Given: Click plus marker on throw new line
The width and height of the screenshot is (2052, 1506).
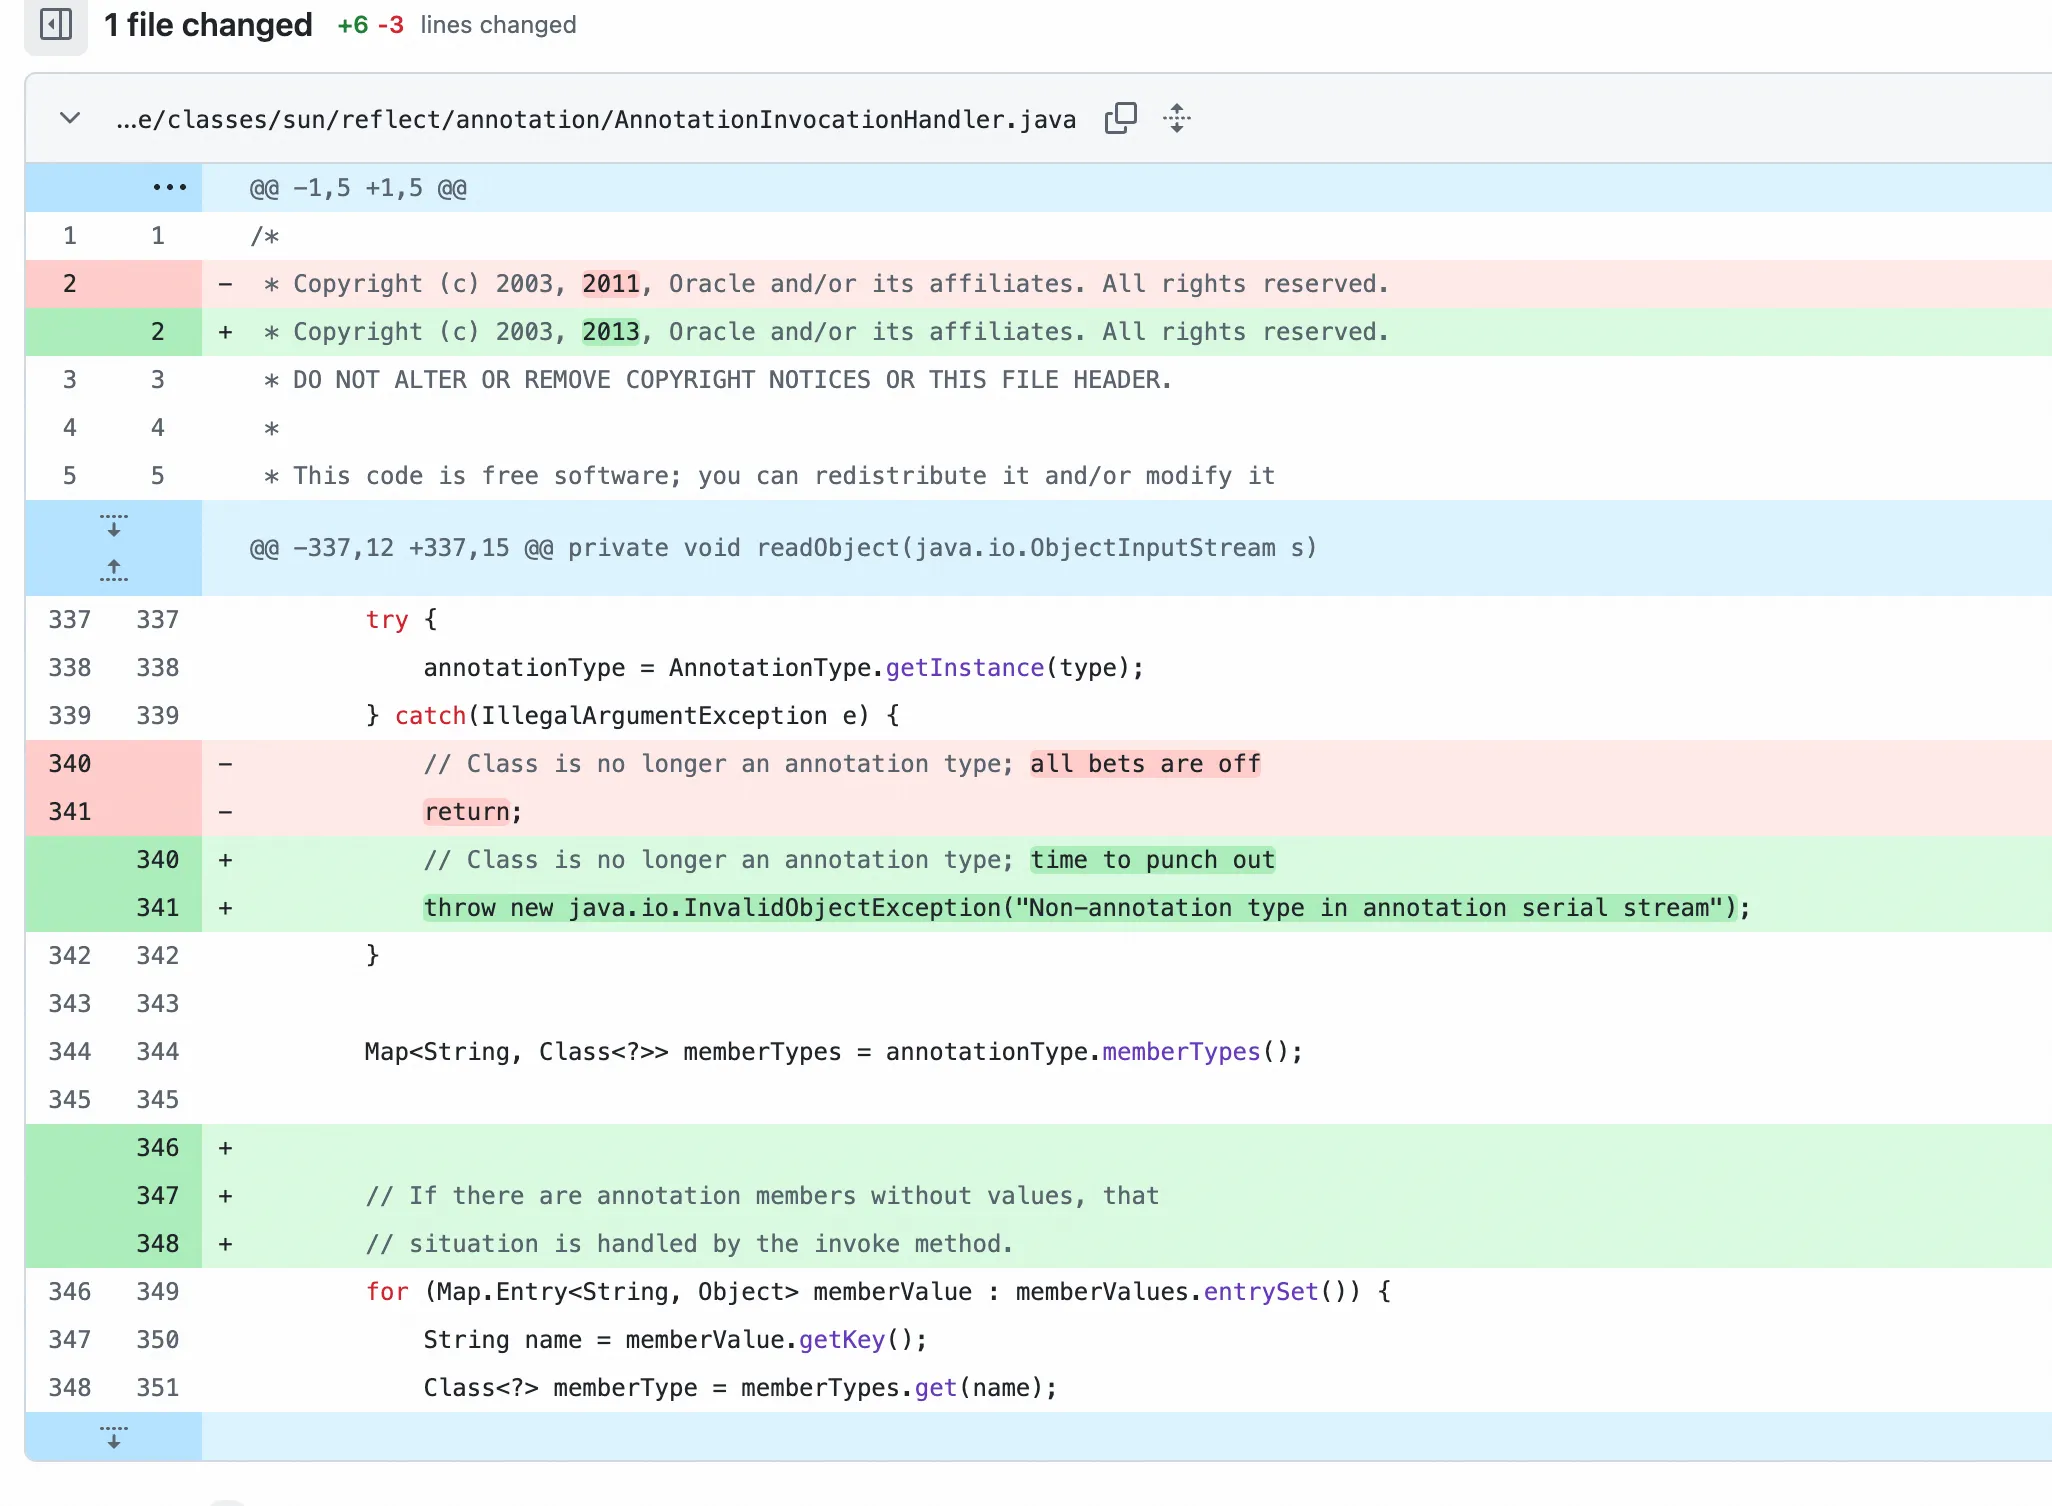Looking at the screenshot, I should [x=226, y=908].
